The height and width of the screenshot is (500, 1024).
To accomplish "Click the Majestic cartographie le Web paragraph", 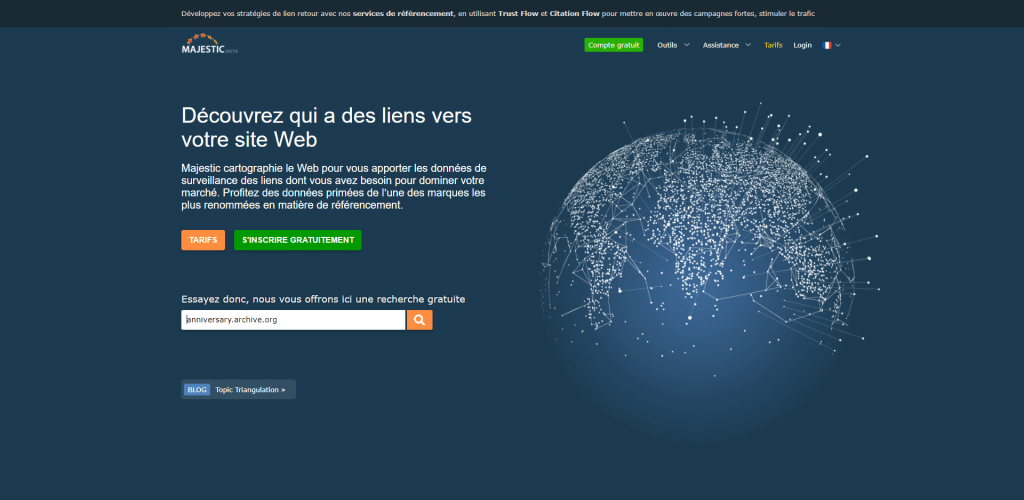I will [x=333, y=186].
